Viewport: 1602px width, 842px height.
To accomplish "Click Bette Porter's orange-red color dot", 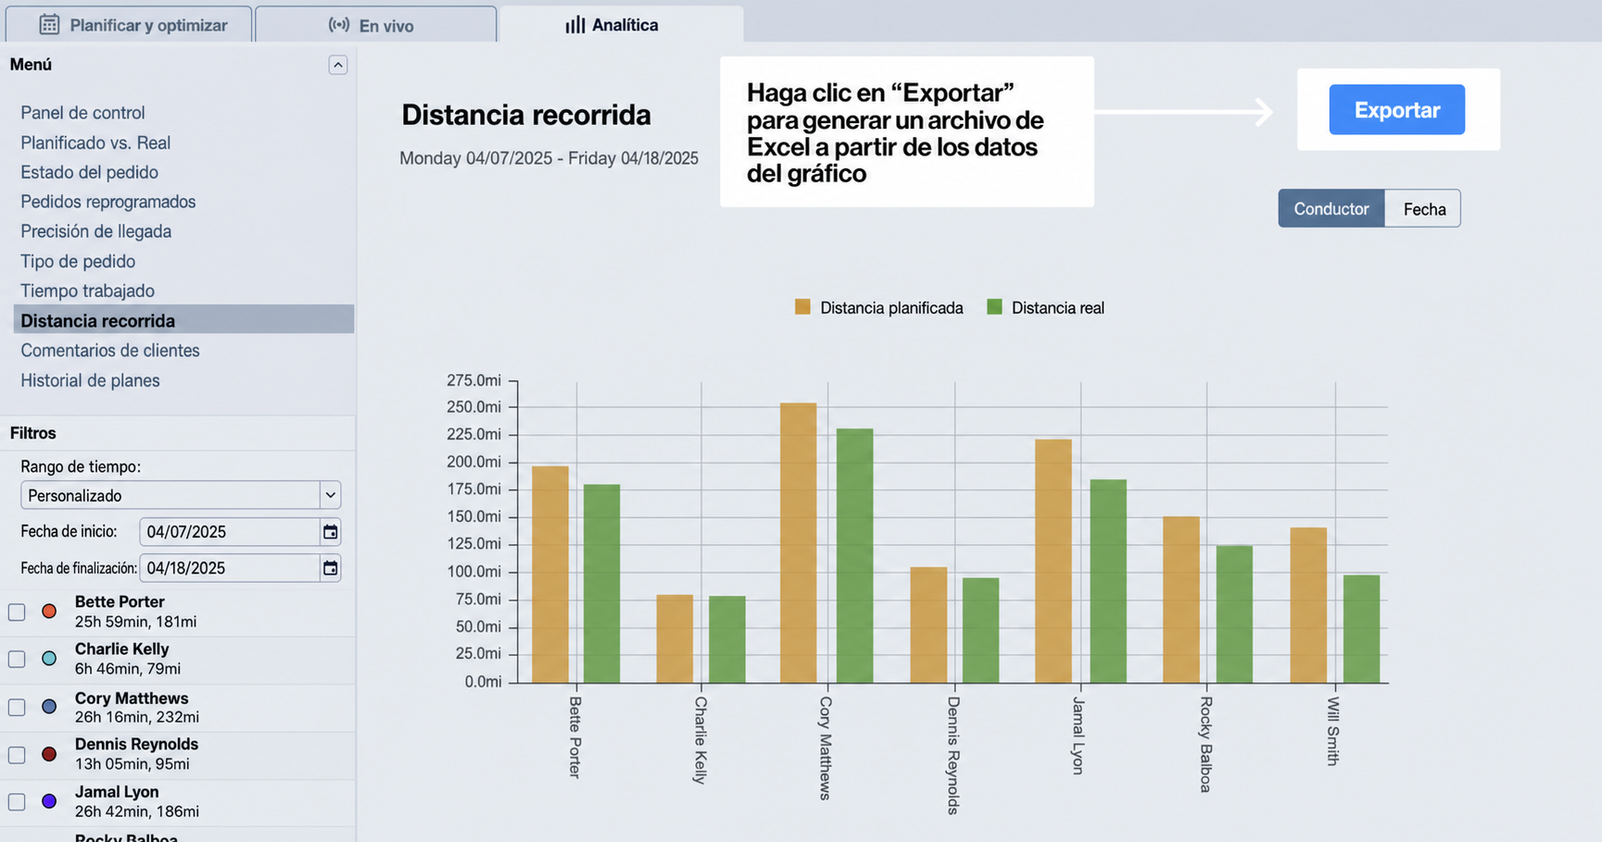I will pyautogui.click(x=49, y=611).
